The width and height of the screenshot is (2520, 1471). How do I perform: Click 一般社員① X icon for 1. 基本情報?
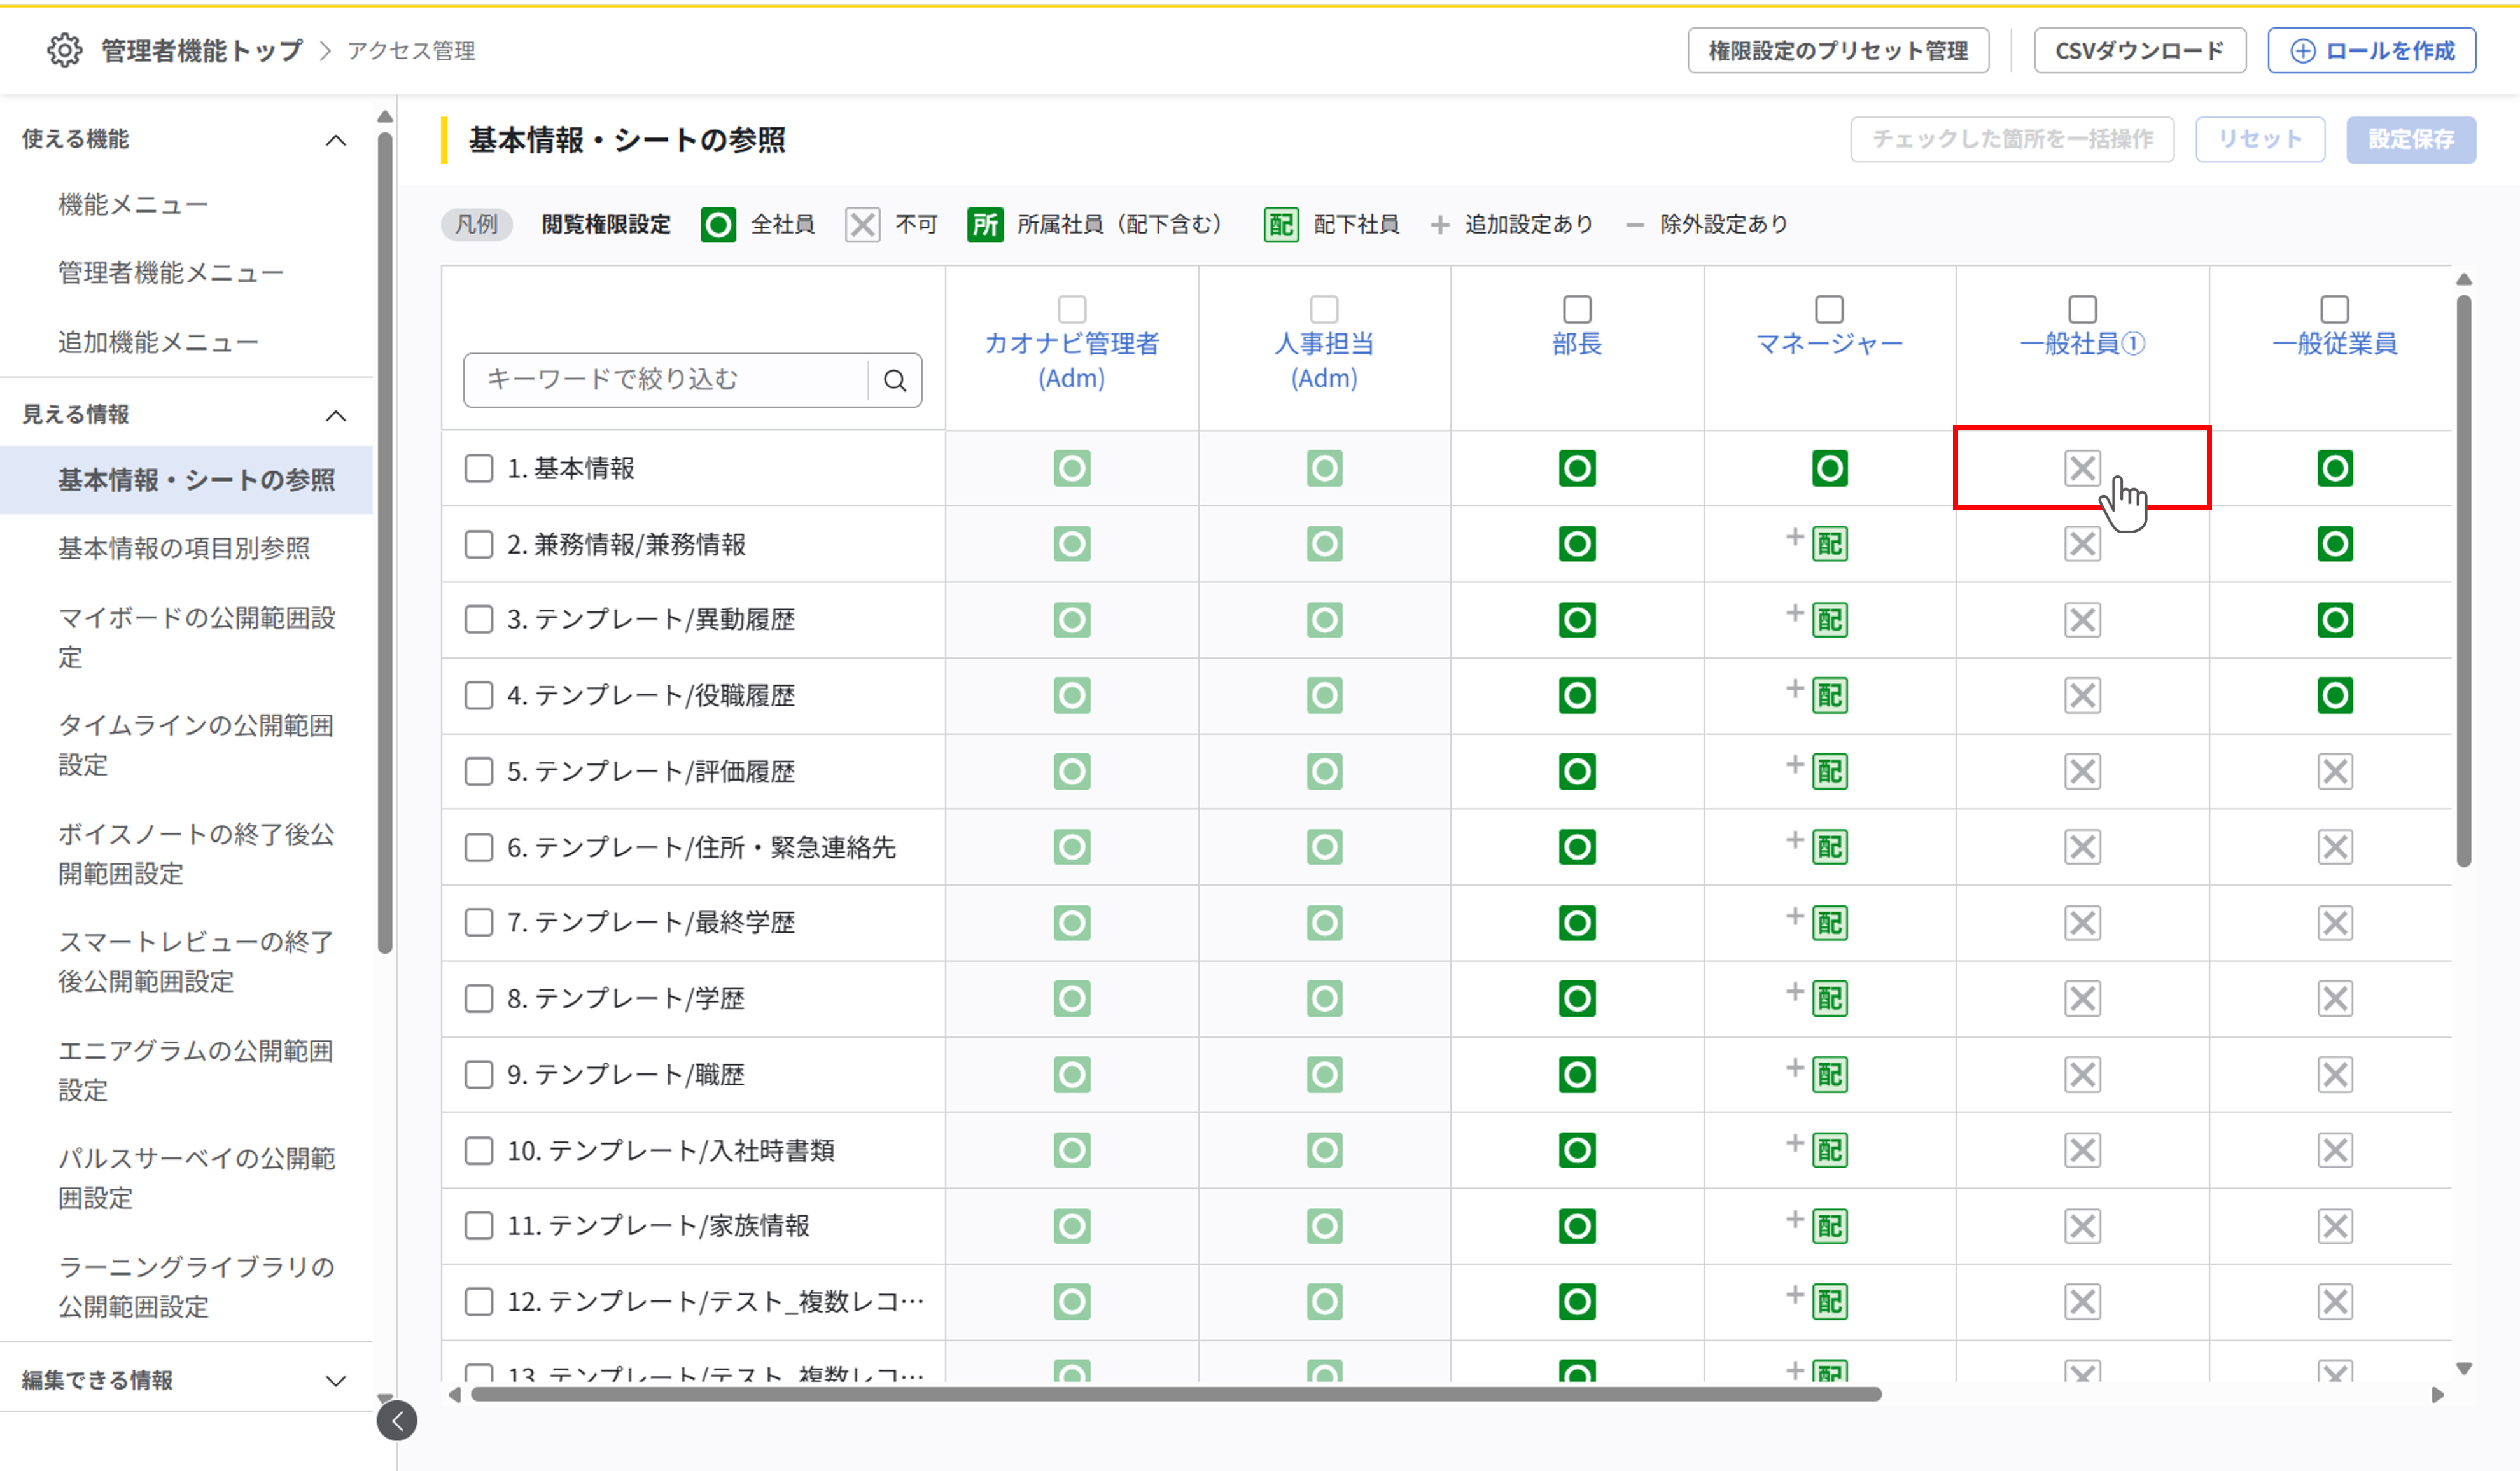coord(2082,468)
